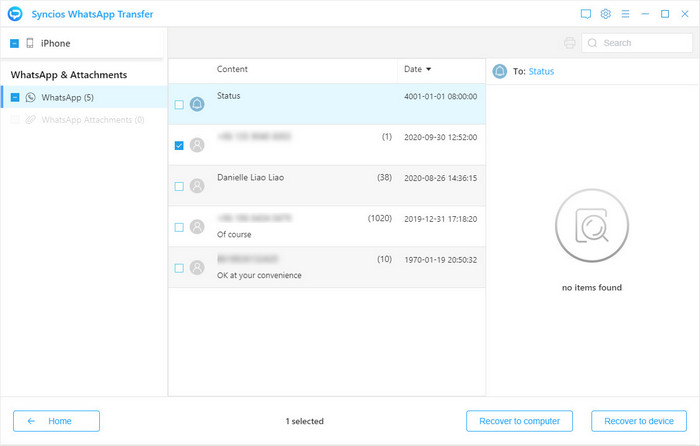Open the feedback message icon in title bar

[586, 14]
